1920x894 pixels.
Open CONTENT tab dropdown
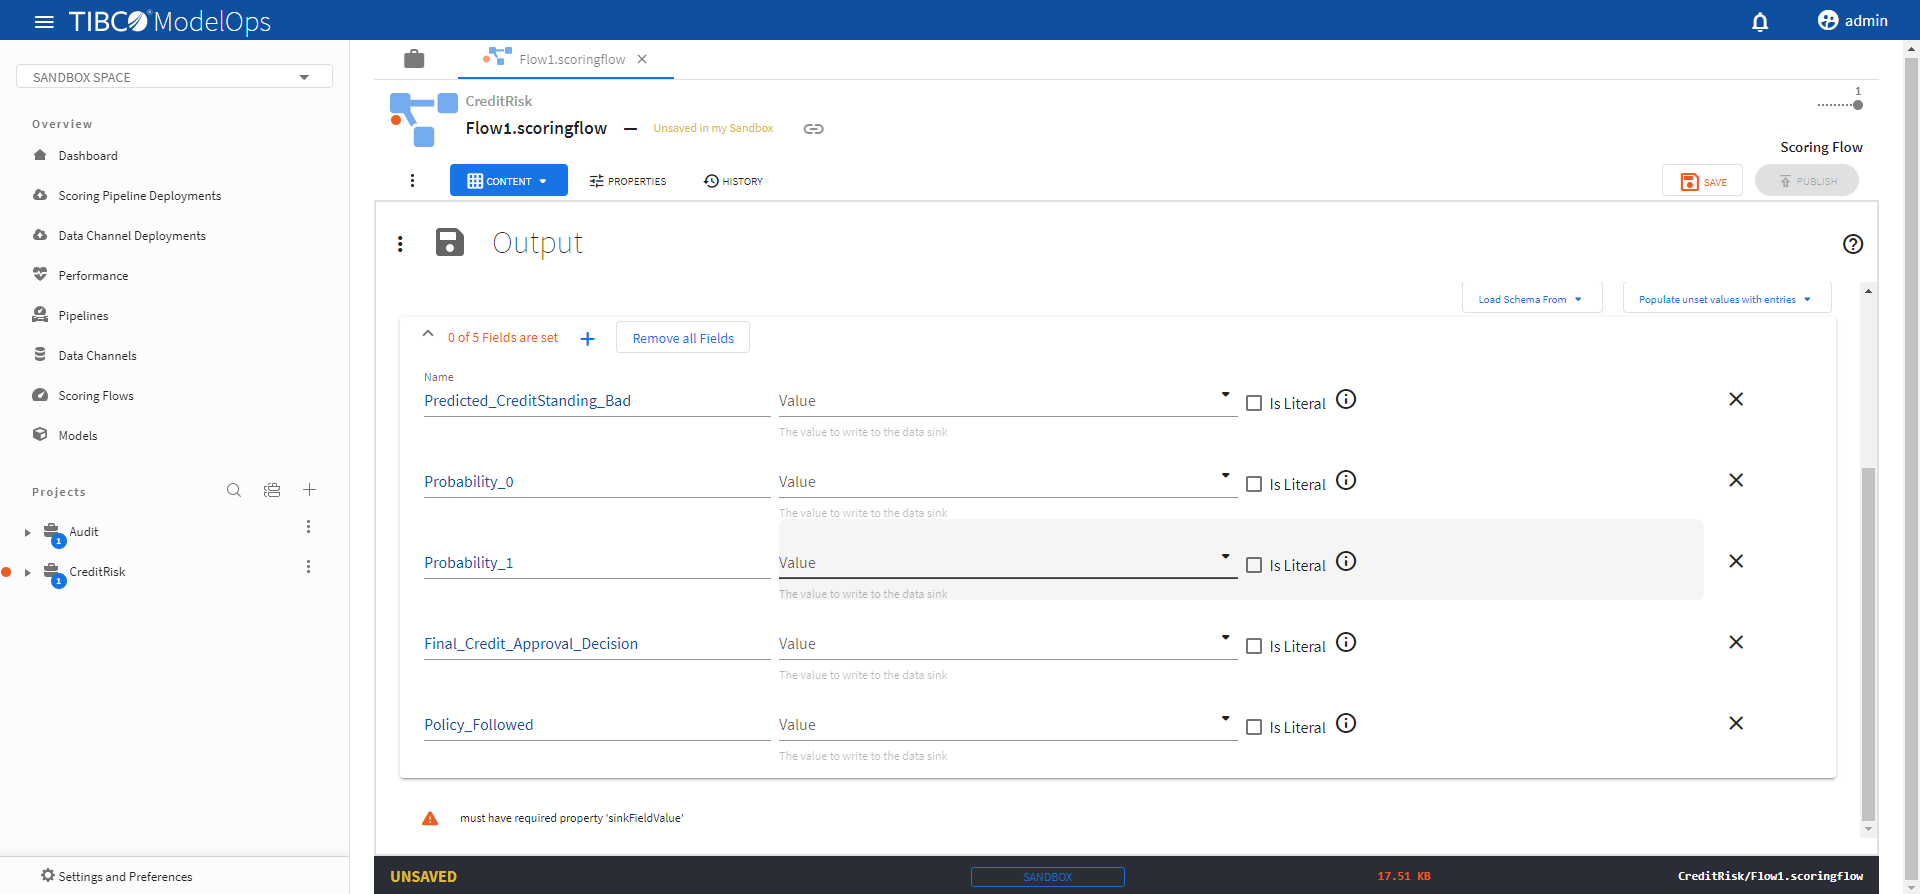tap(509, 181)
